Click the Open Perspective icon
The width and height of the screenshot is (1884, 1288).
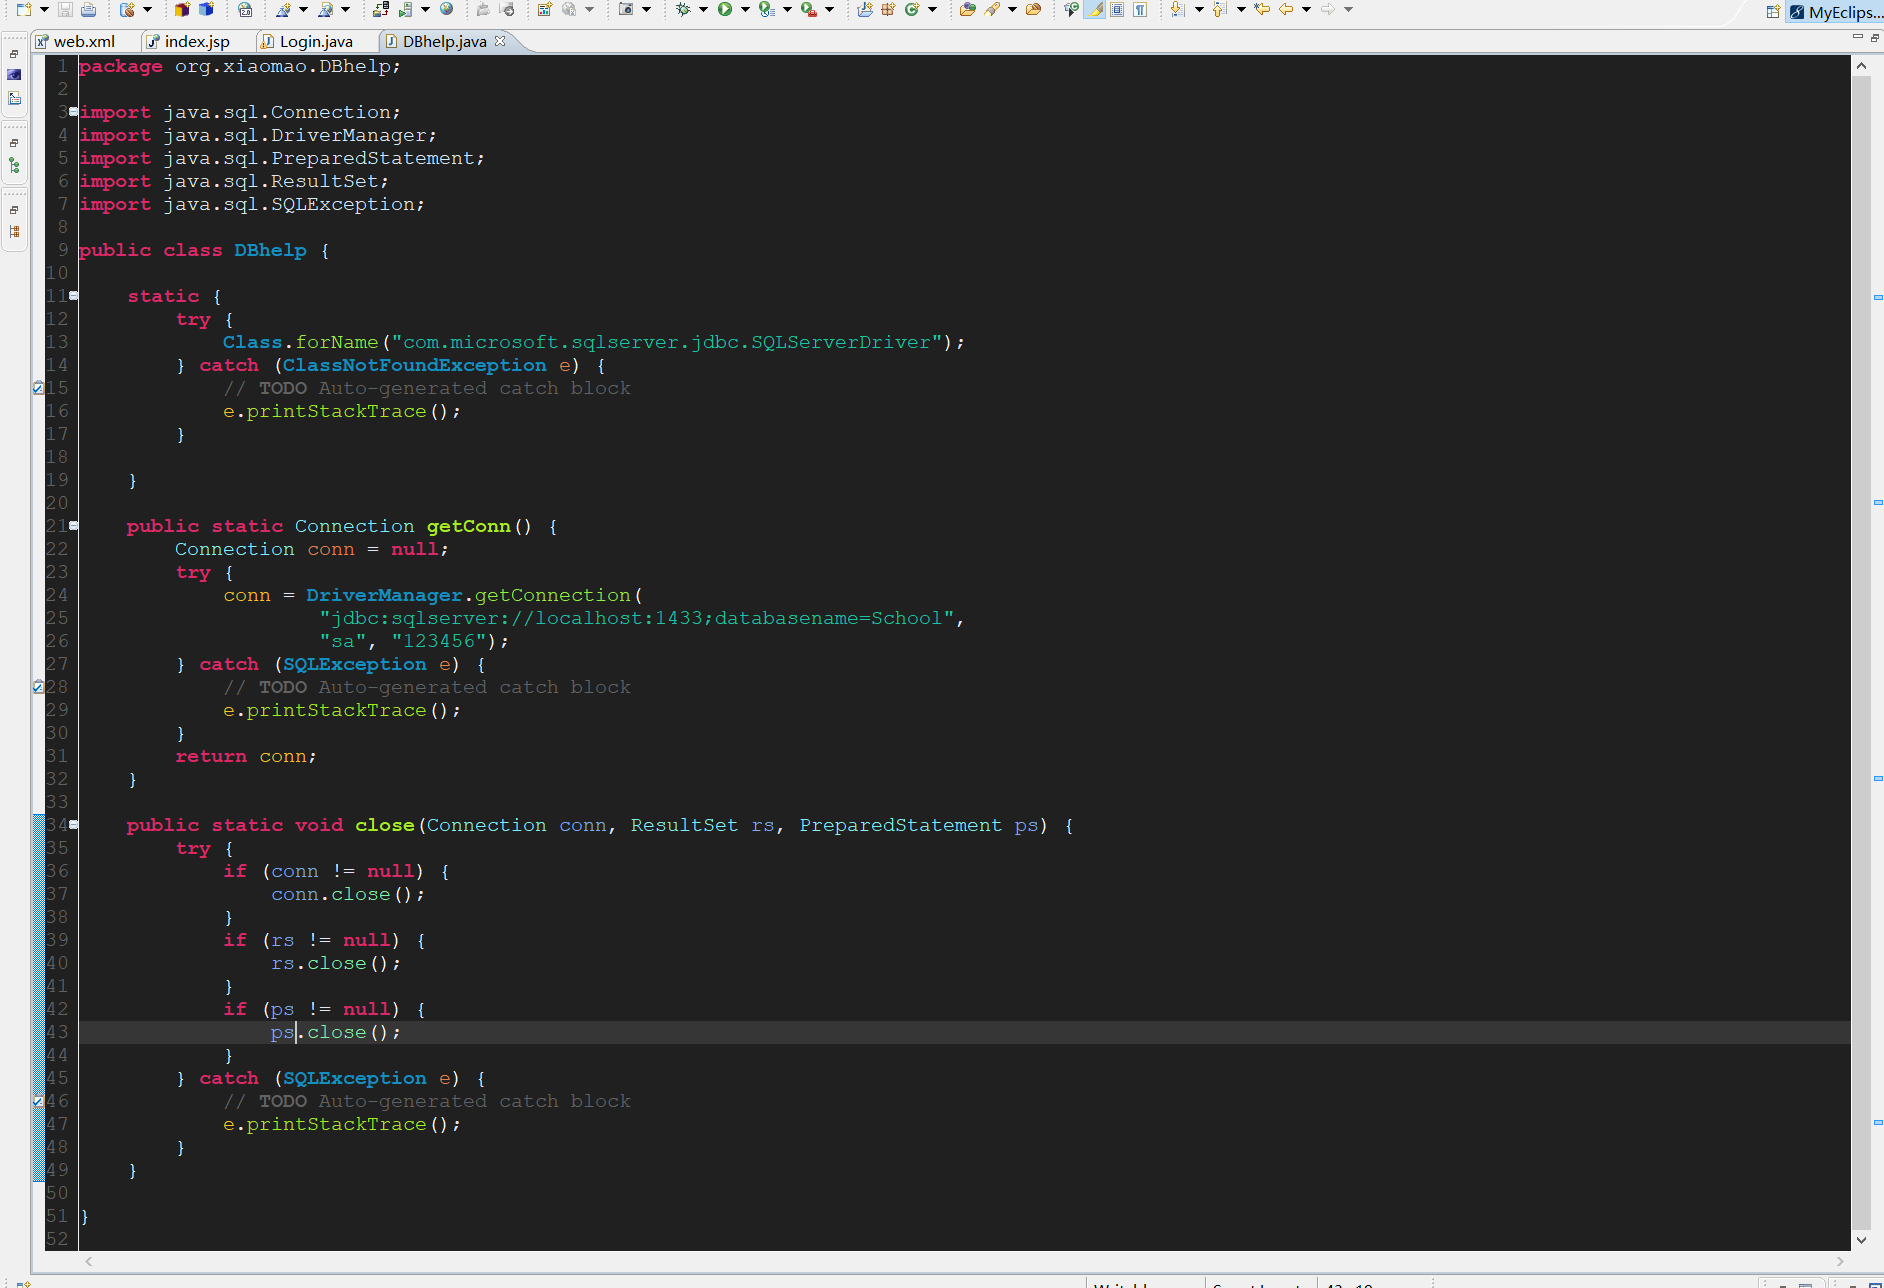point(1773,12)
